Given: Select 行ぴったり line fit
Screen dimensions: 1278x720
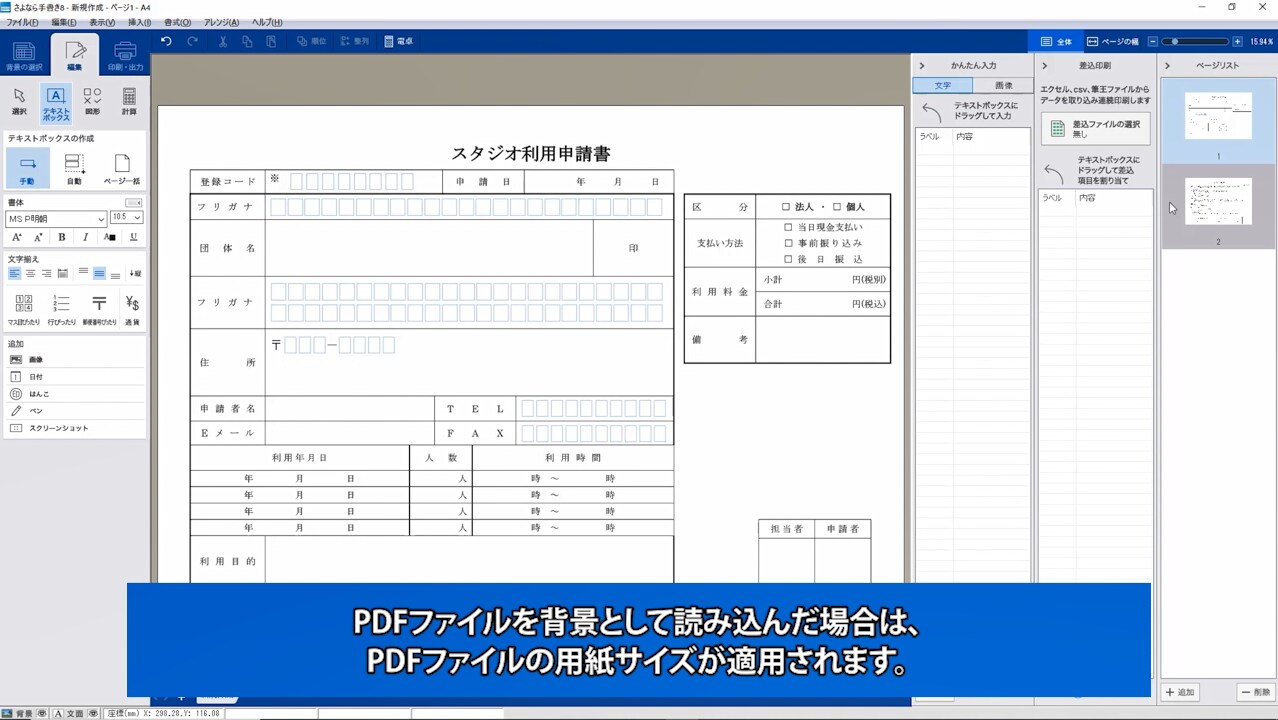Looking at the screenshot, I should tap(61, 310).
